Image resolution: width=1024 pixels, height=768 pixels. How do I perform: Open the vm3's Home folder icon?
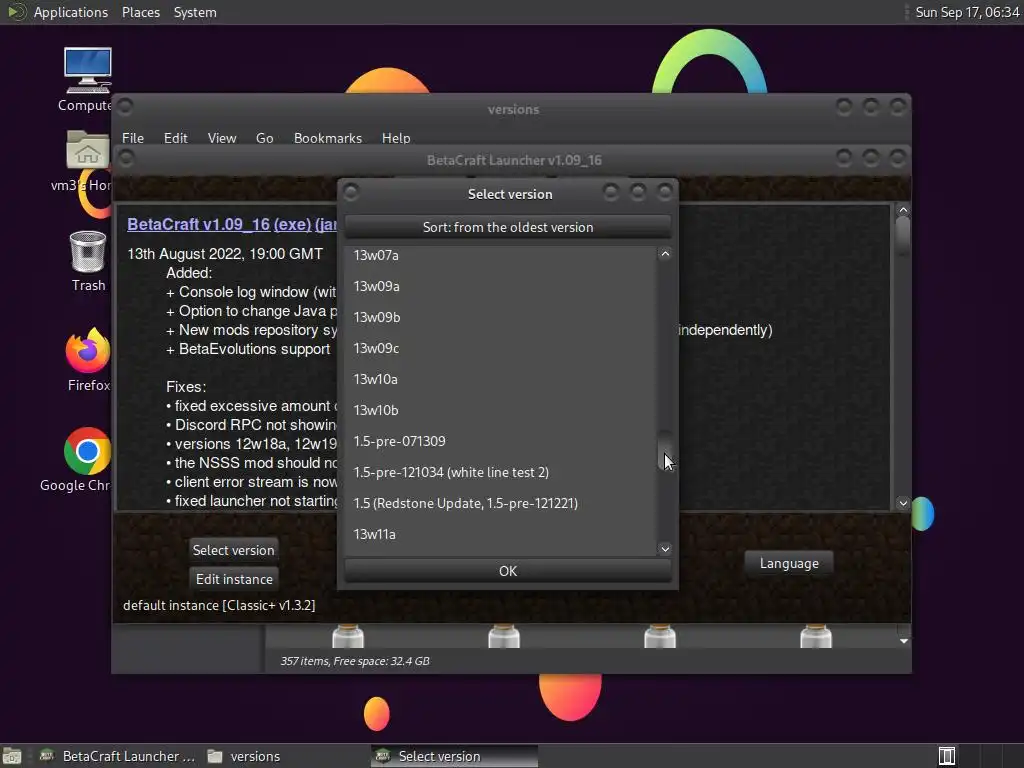pos(86,161)
